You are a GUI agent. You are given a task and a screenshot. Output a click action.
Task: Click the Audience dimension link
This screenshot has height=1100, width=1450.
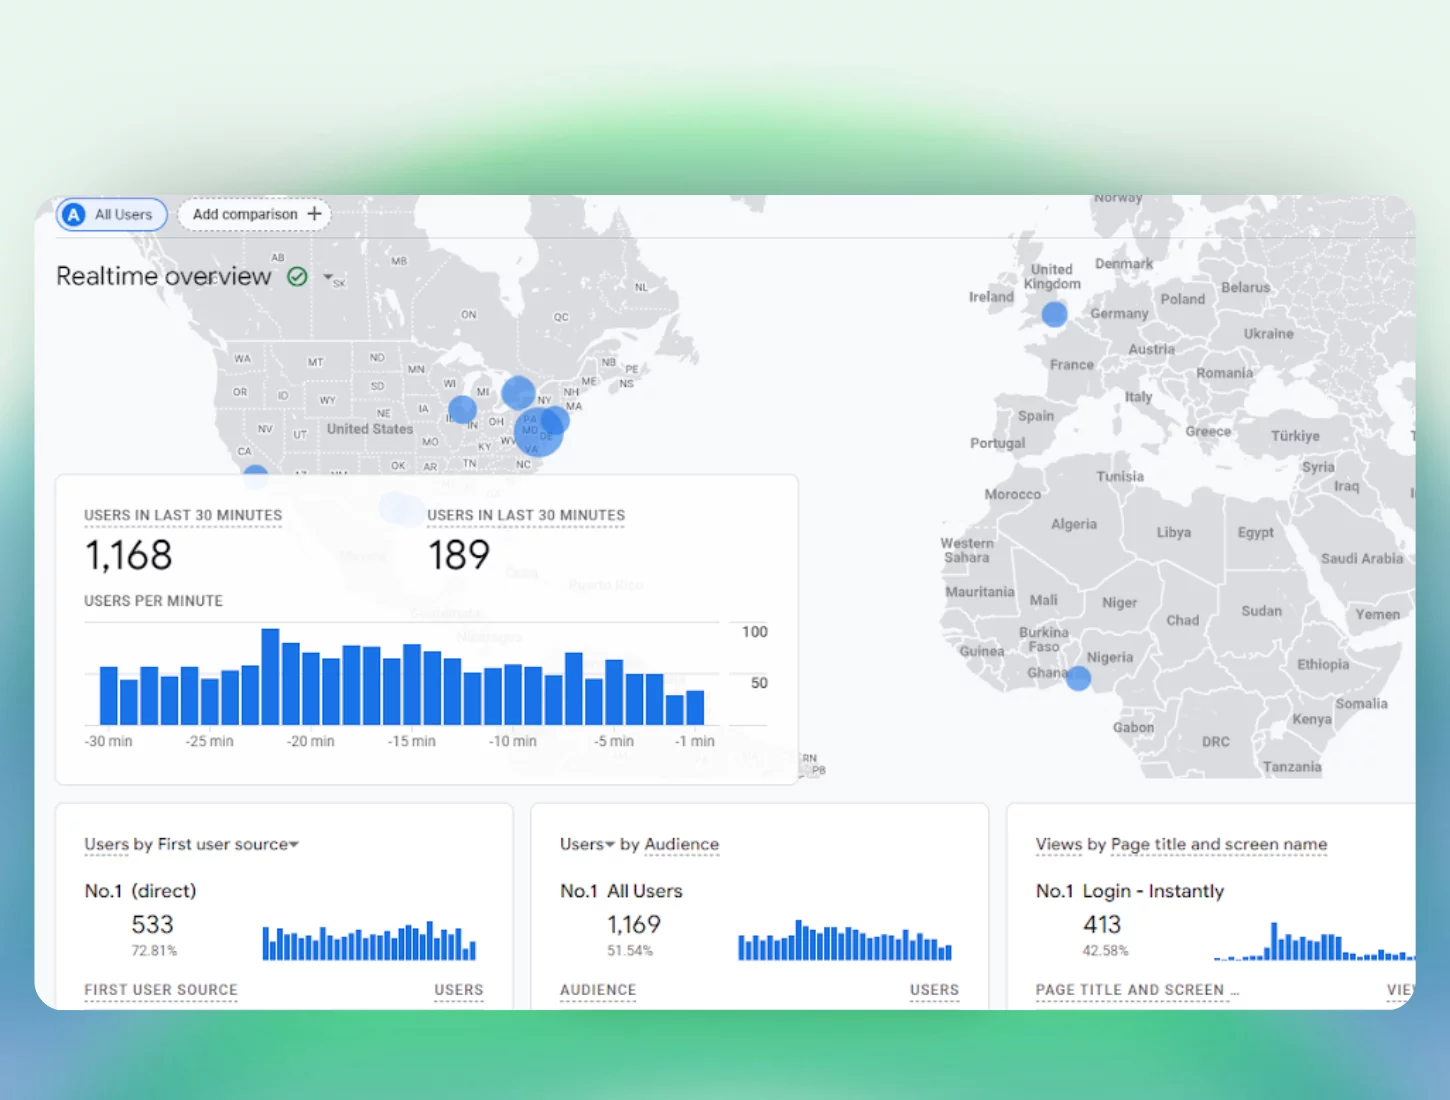pyautogui.click(x=681, y=844)
